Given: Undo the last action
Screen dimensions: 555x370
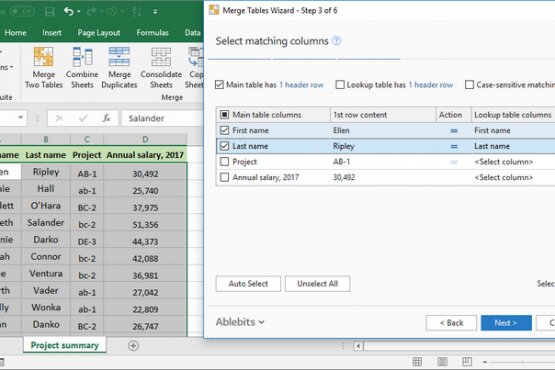Looking at the screenshot, I should [x=69, y=12].
